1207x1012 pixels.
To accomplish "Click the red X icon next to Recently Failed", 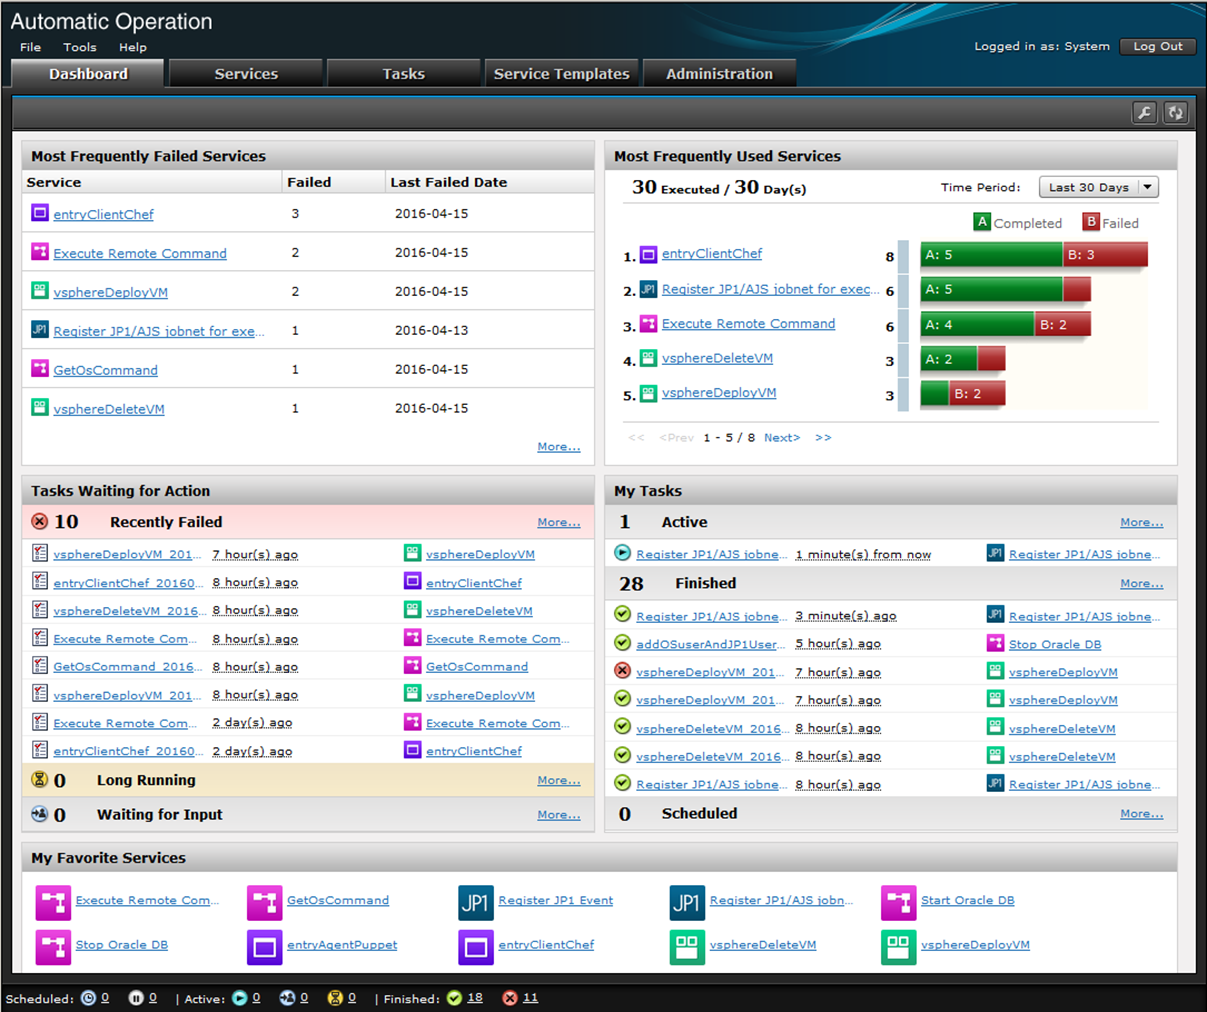I will point(40,521).
